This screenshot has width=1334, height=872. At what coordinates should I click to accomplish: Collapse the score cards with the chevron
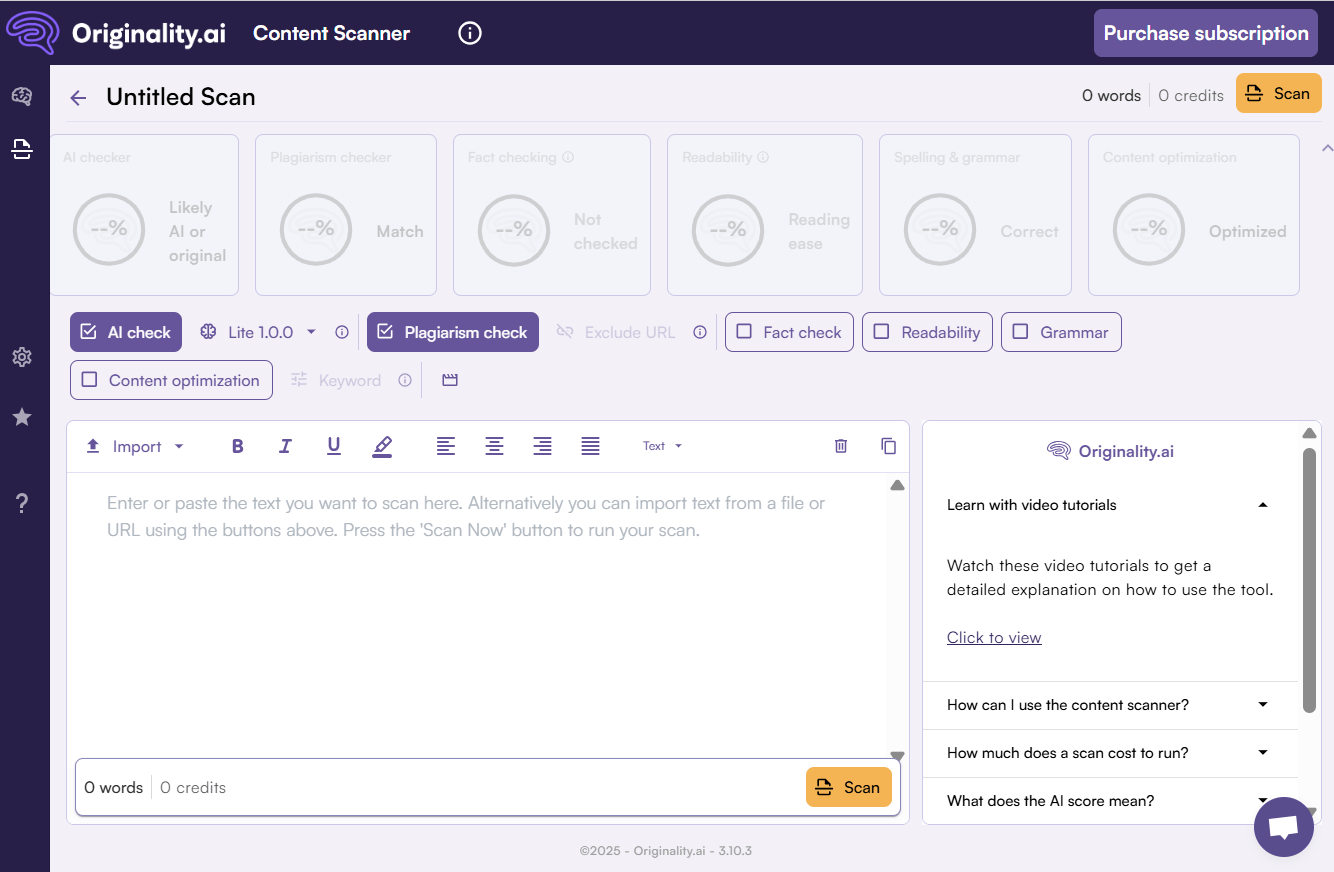[1327, 148]
